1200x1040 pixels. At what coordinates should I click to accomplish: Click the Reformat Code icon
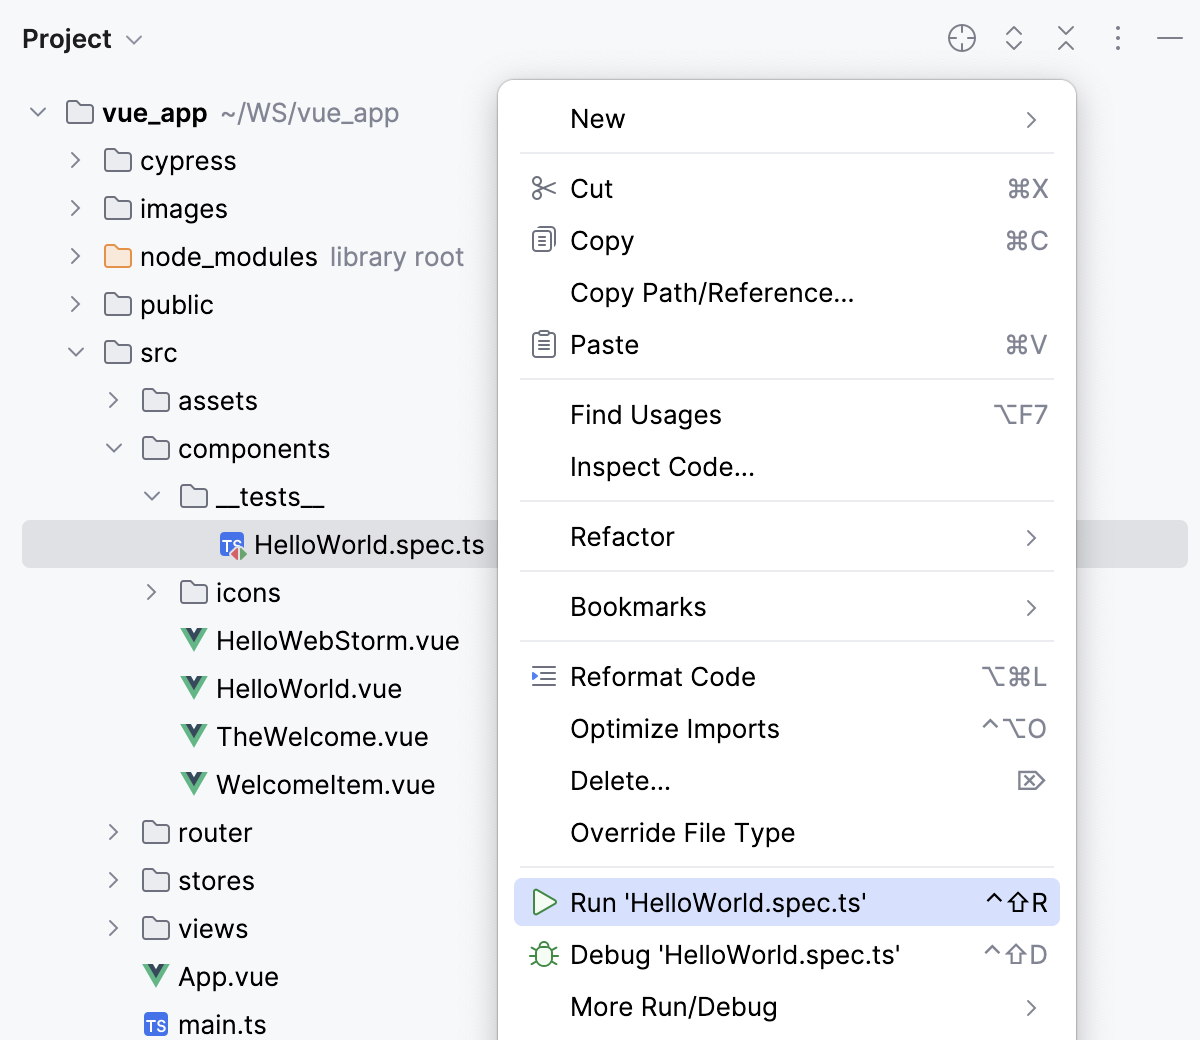(543, 676)
